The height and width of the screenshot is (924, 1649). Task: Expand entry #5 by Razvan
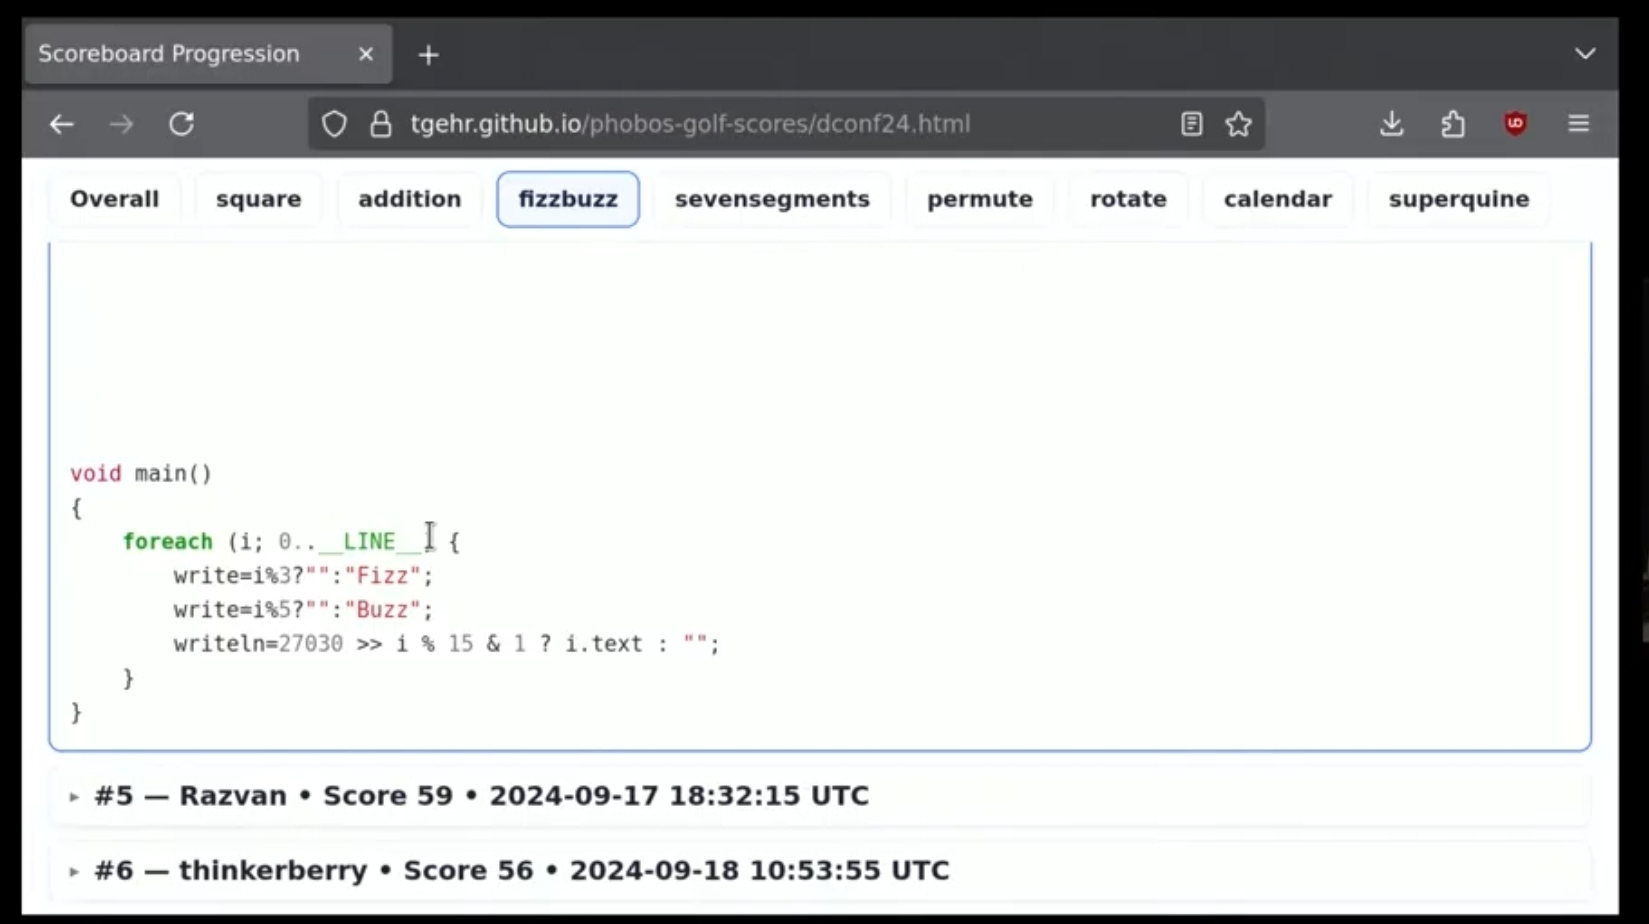(480, 796)
